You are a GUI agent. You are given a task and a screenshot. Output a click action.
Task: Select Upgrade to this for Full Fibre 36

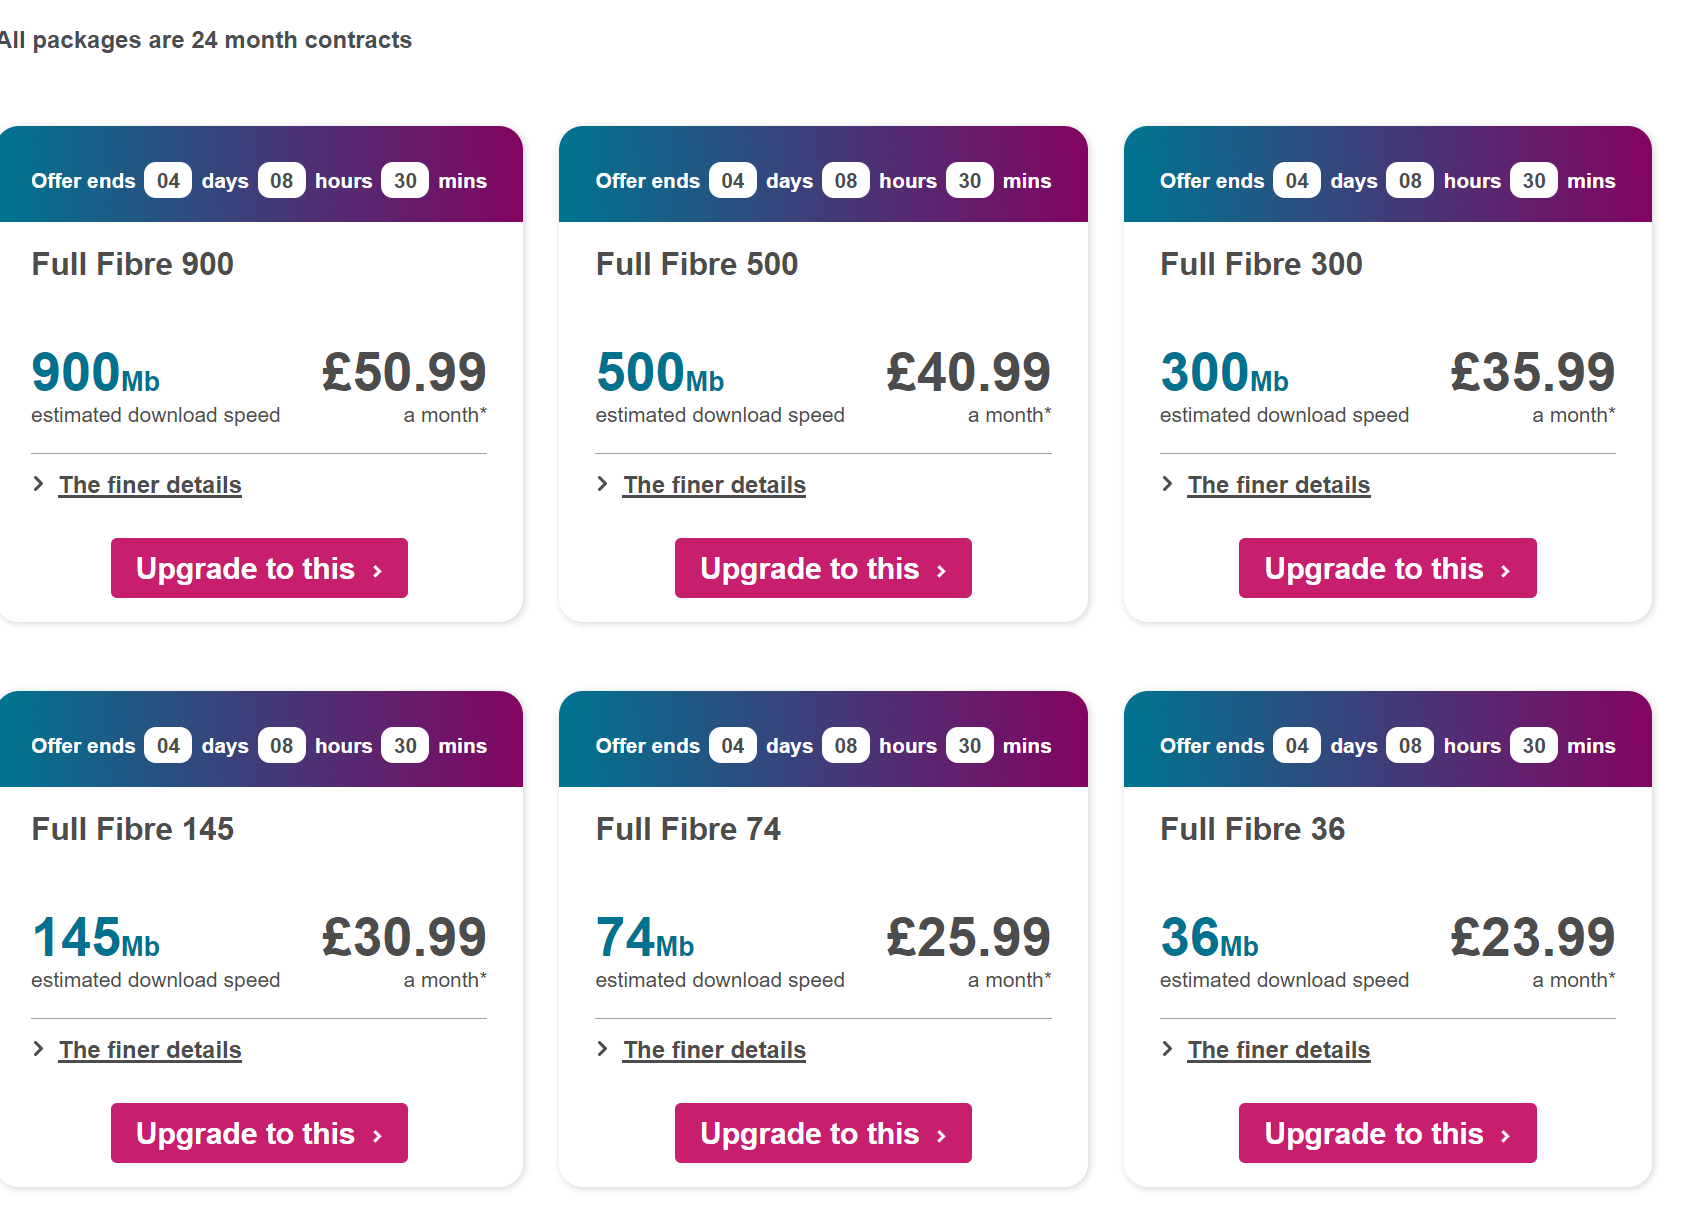click(x=1387, y=1133)
